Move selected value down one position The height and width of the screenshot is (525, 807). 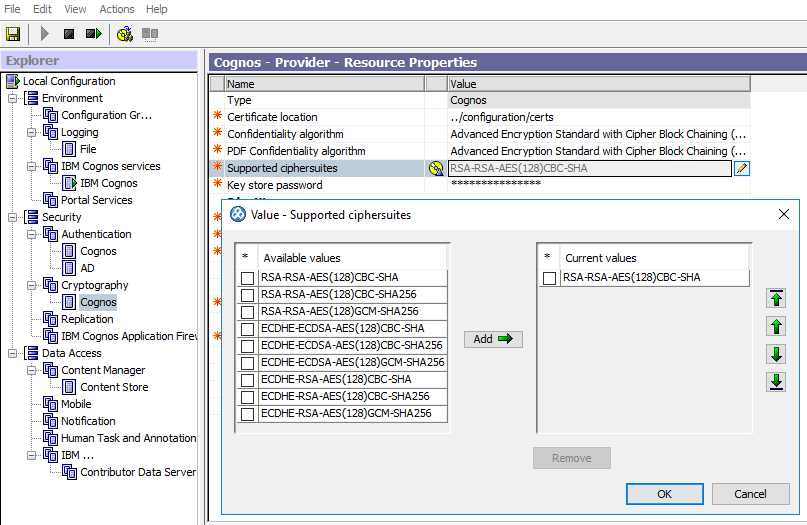click(x=776, y=354)
